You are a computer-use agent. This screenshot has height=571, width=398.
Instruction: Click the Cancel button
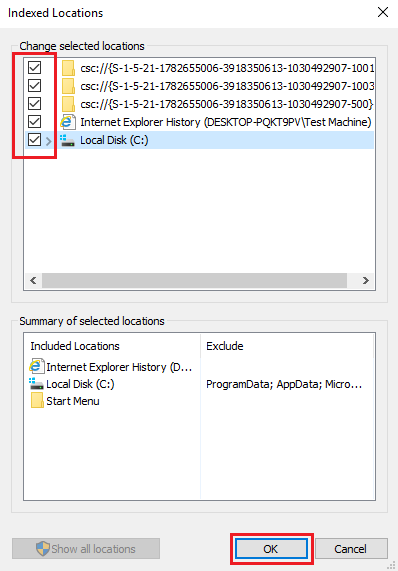tap(351, 549)
